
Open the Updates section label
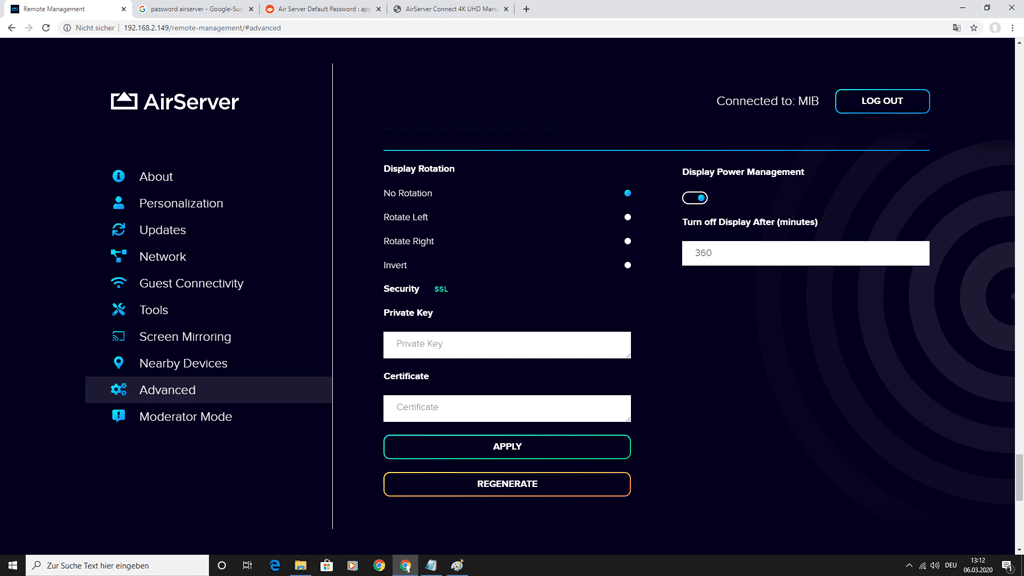[x=162, y=230]
